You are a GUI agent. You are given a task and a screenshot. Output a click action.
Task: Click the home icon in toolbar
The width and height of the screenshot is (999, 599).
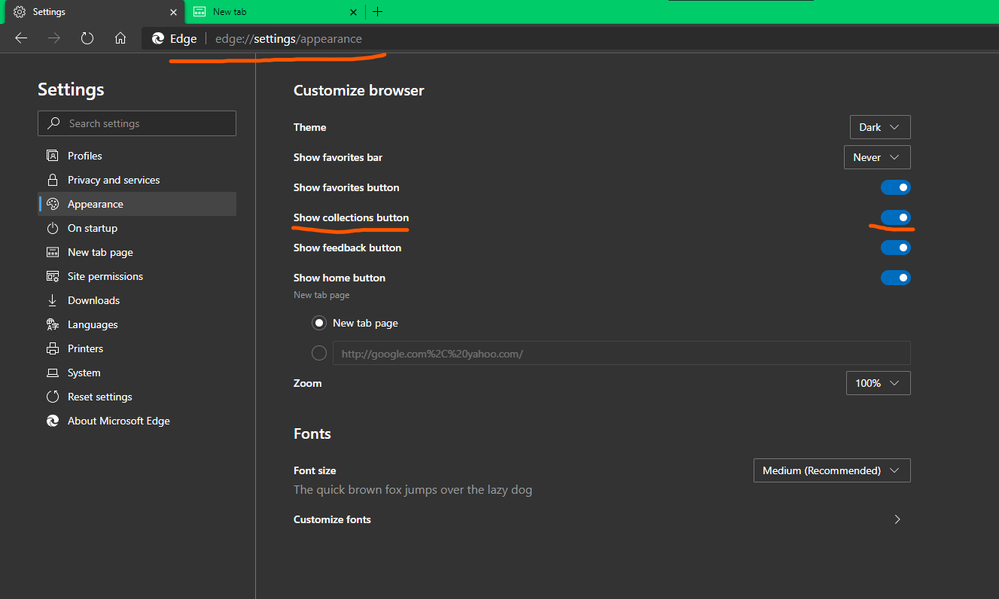point(120,38)
